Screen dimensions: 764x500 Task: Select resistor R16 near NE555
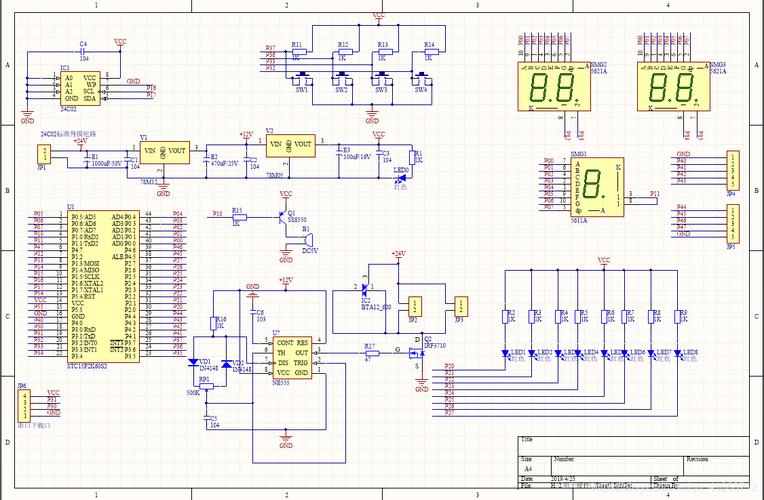(213, 324)
